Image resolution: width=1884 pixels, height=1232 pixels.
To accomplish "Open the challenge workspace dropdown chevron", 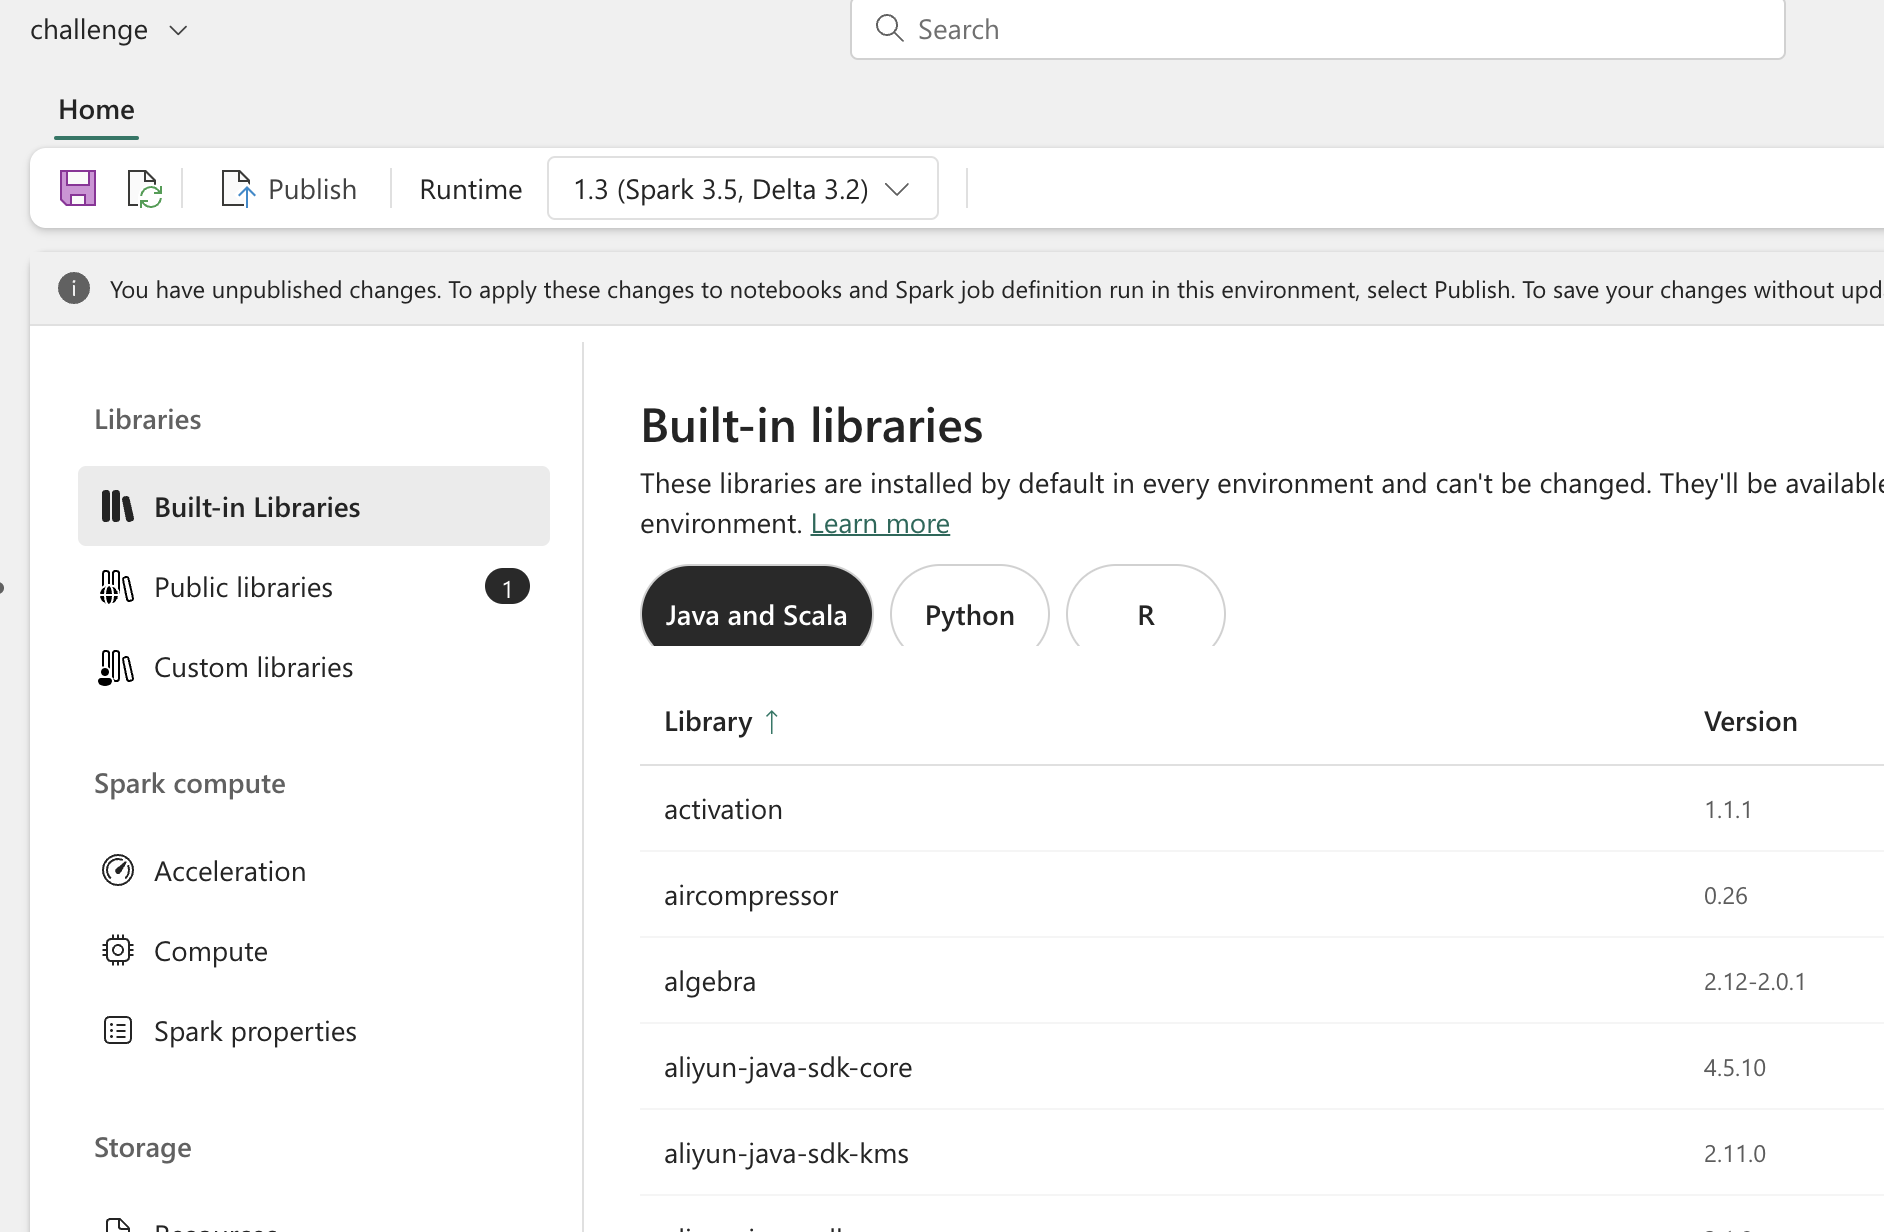I will tap(178, 30).
